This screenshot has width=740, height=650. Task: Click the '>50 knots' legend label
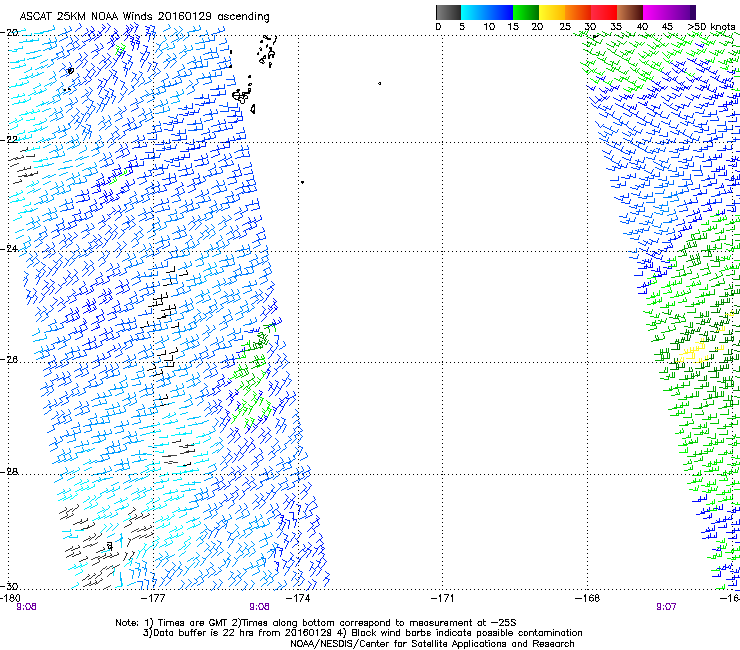(x=711, y=27)
